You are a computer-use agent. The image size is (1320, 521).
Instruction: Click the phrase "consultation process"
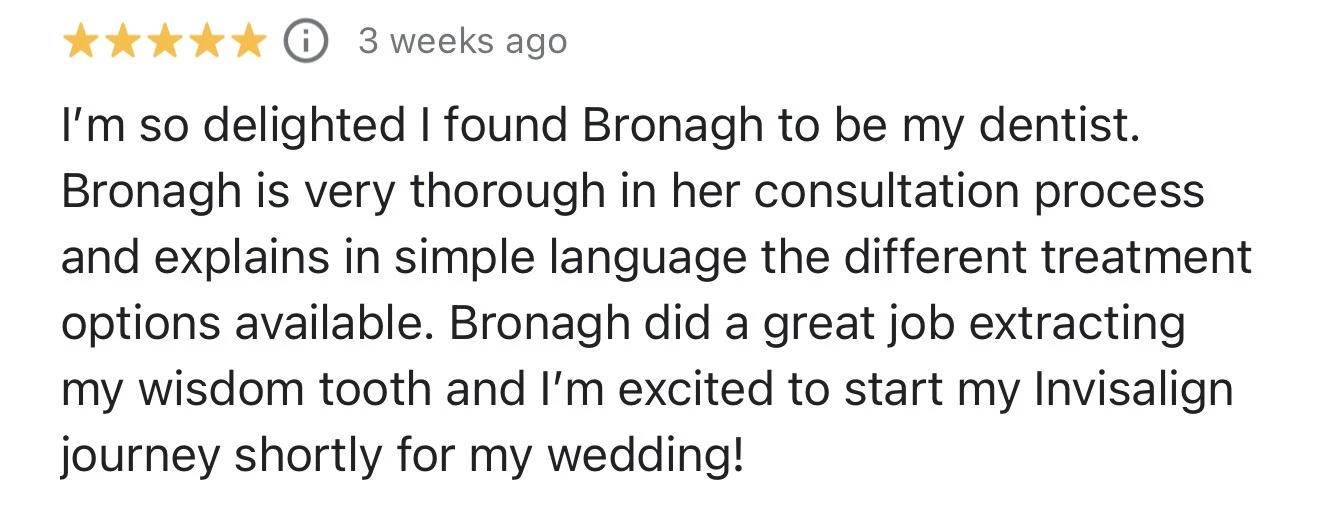979,192
